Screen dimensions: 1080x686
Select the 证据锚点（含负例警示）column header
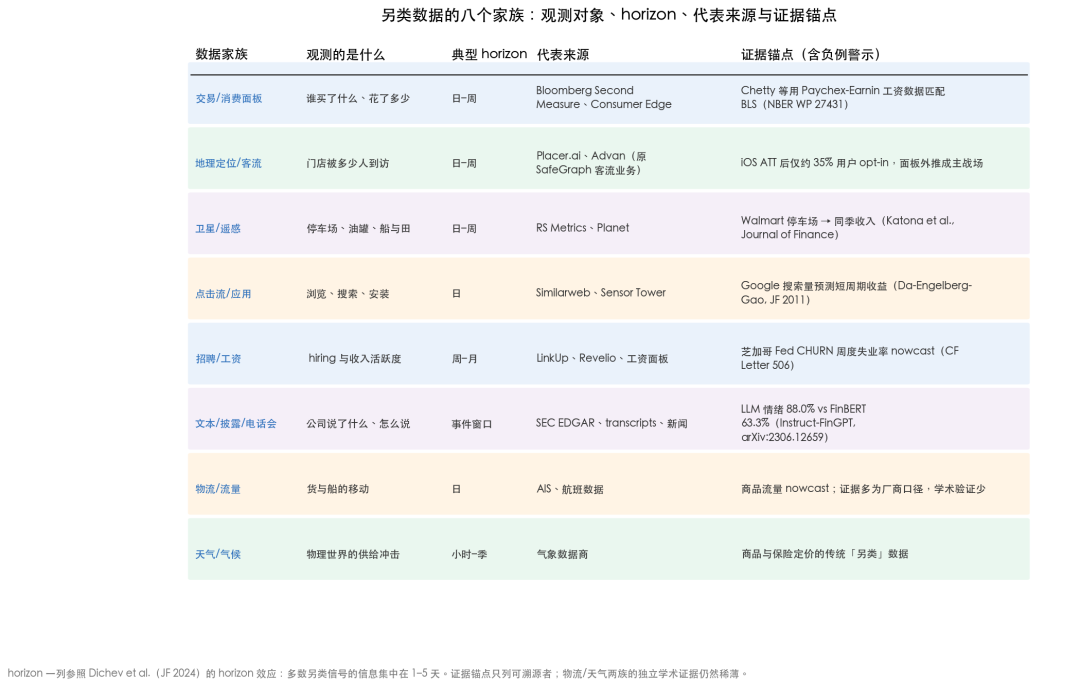811,54
